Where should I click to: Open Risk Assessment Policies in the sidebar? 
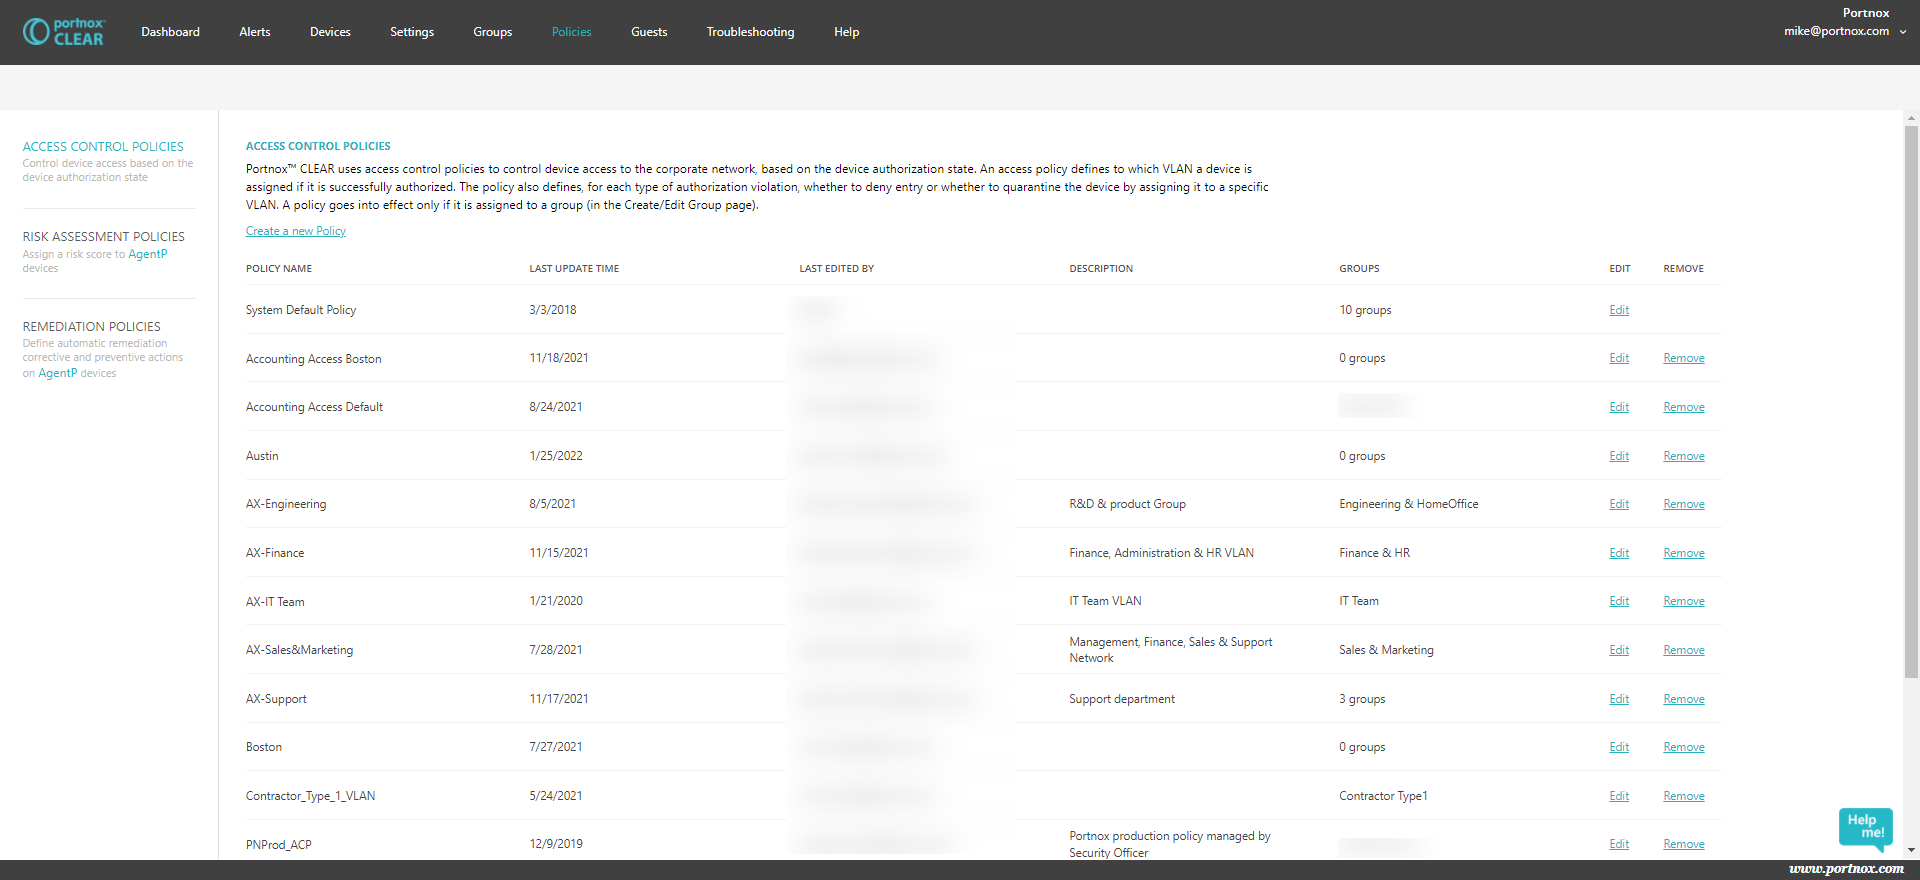104,237
